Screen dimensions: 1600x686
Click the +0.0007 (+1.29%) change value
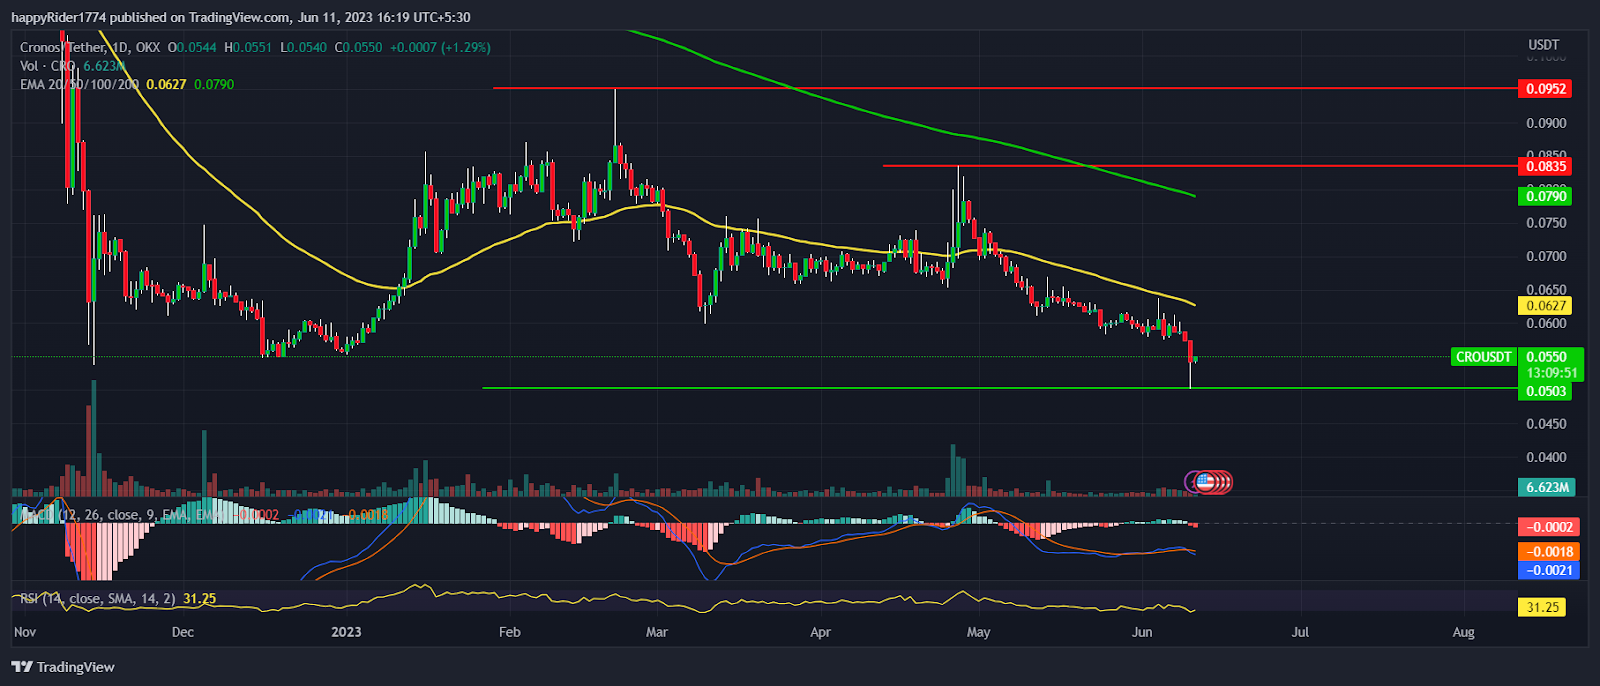tap(440, 47)
